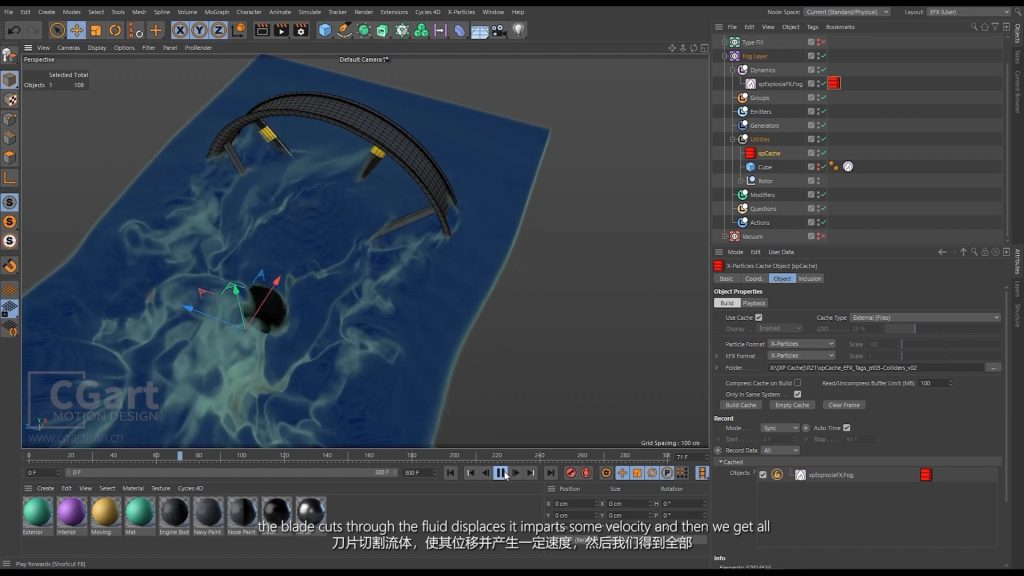
Task: Enable Compress Cache on Build
Action: point(797,383)
